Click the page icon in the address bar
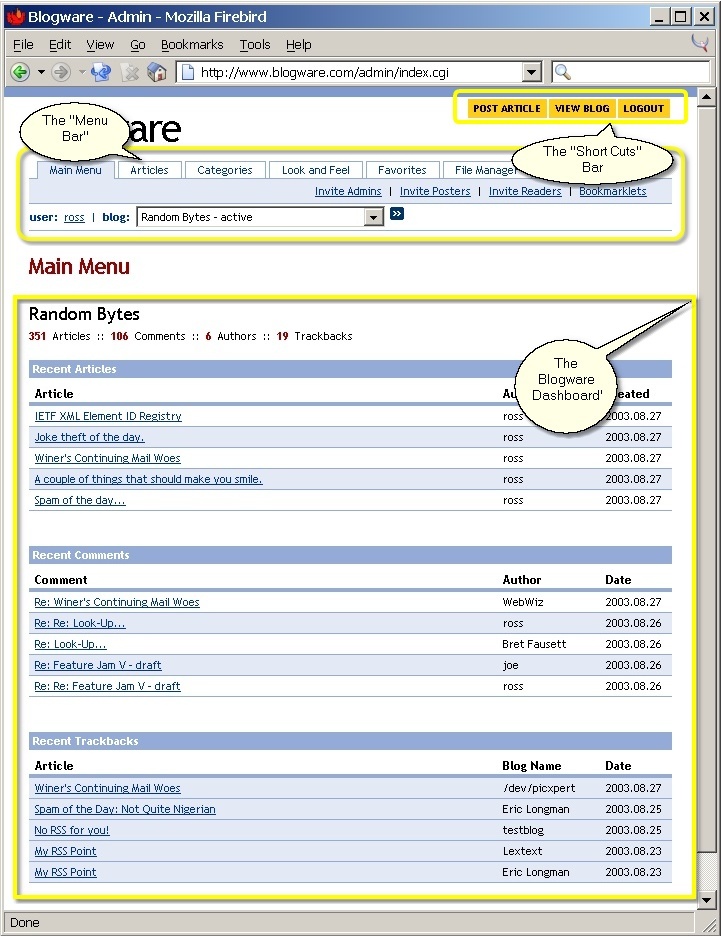Viewport: 721px width, 936px height. click(x=188, y=72)
